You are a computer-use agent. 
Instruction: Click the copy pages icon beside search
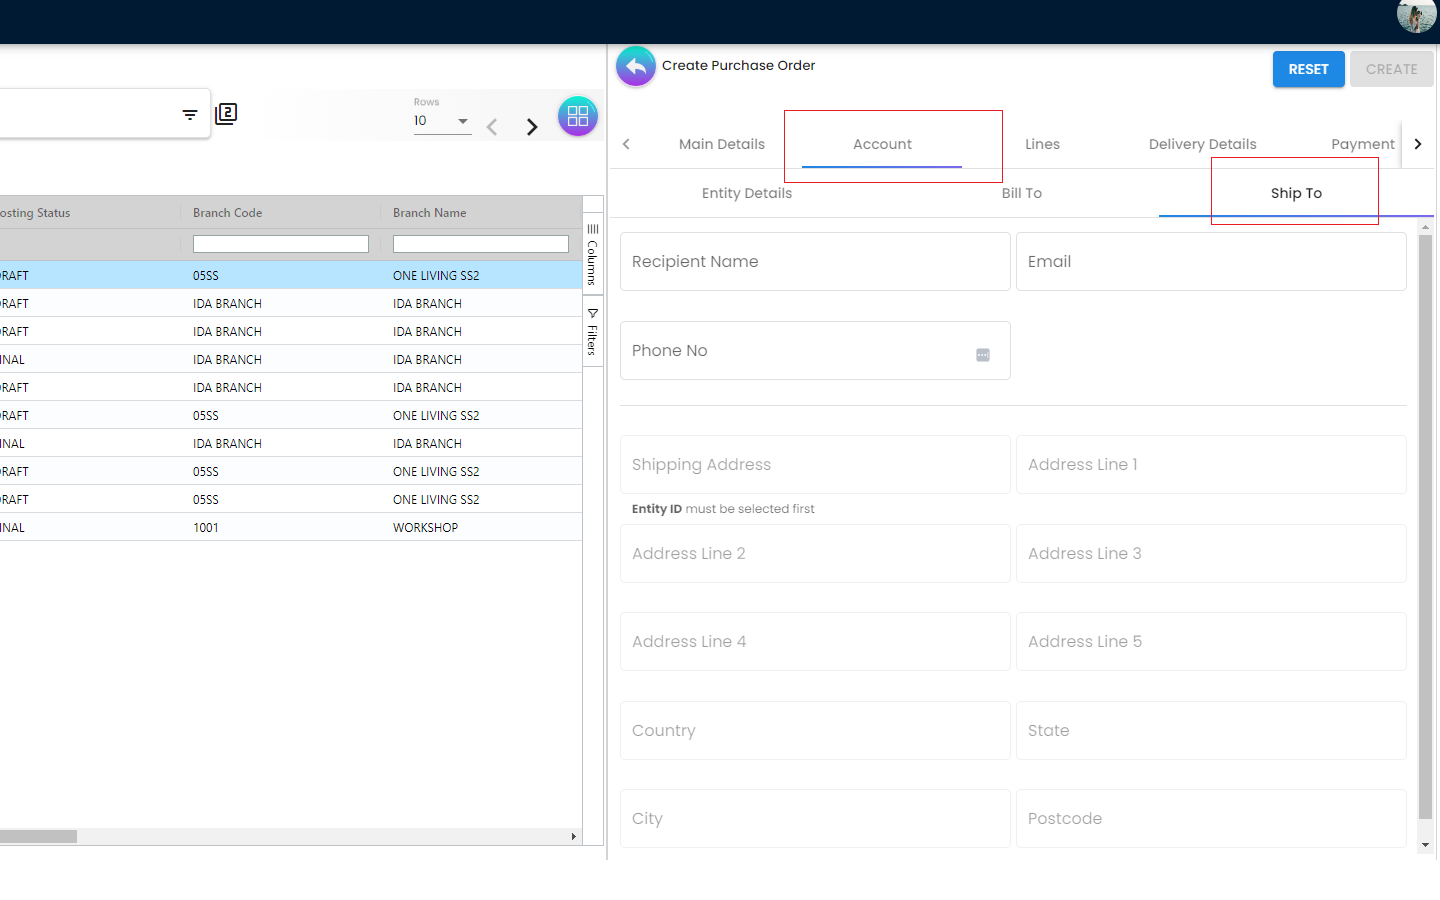pos(227,114)
